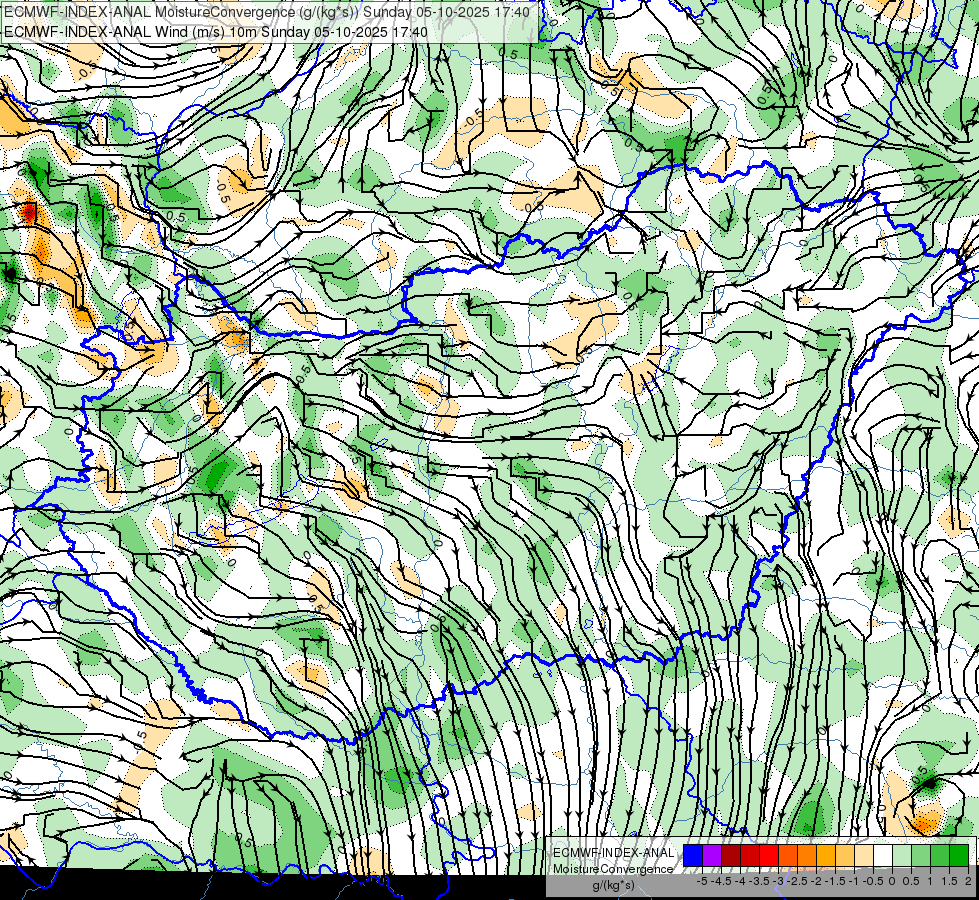The height and width of the screenshot is (900, 979).
Task: Click the '-4.5' tick on the legend
Action: (721, 881)
